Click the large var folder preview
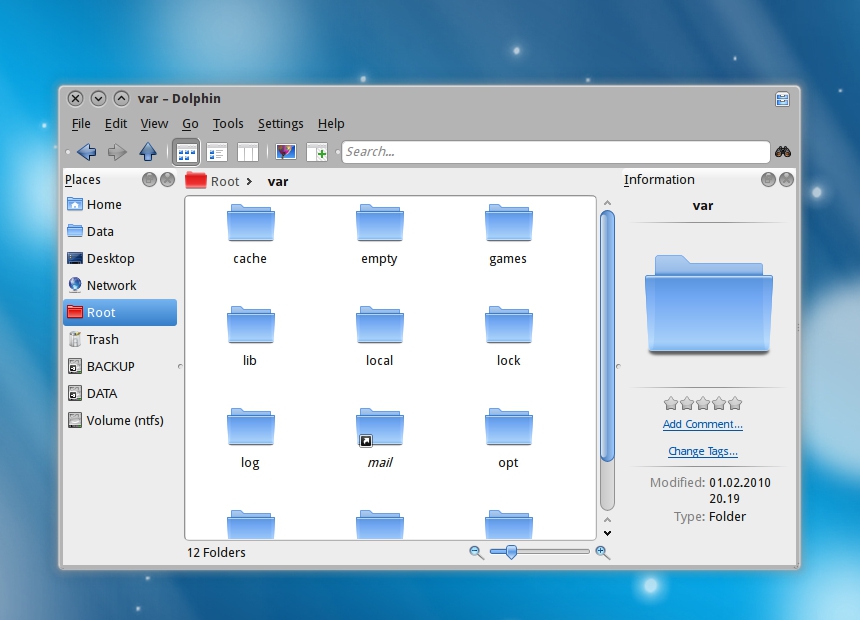860x620 pixels. (709, 304)
